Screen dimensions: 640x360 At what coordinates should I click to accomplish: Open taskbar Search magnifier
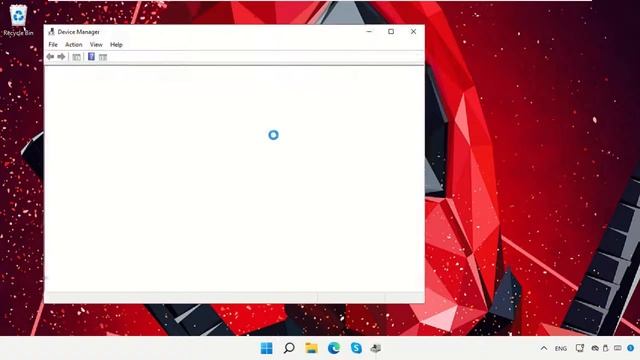289,348
